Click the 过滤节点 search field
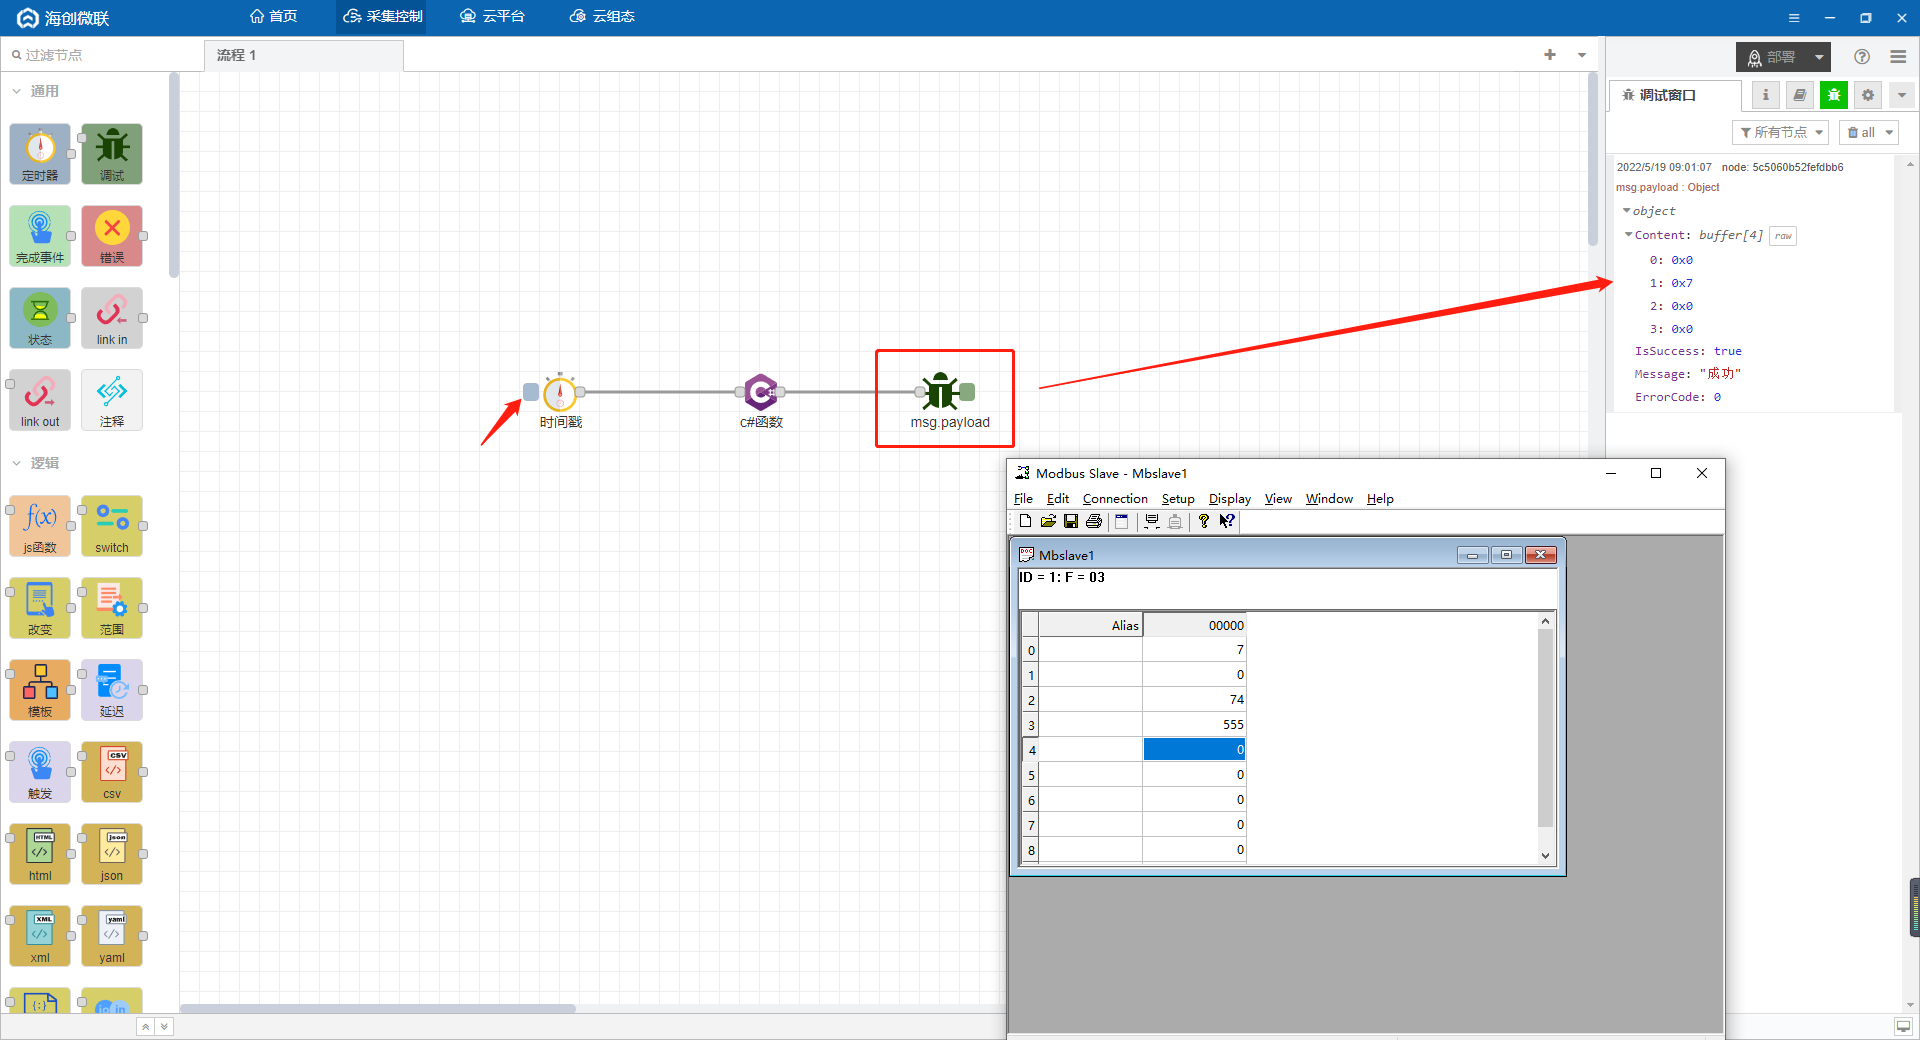The width and height of the screenshot is (1920, 1040). point(100,55)
